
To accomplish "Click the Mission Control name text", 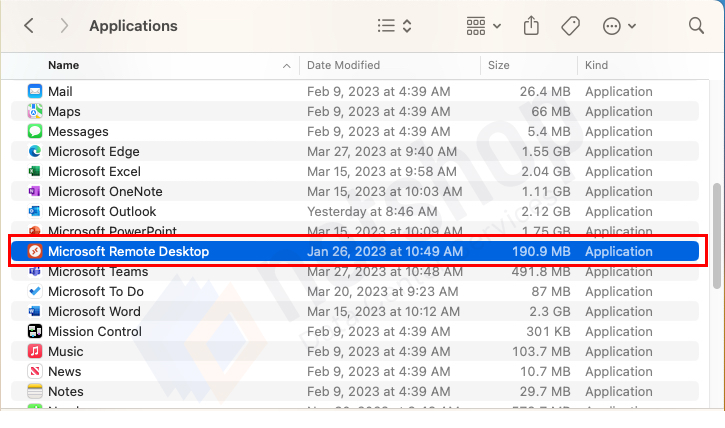I will 95,331.
